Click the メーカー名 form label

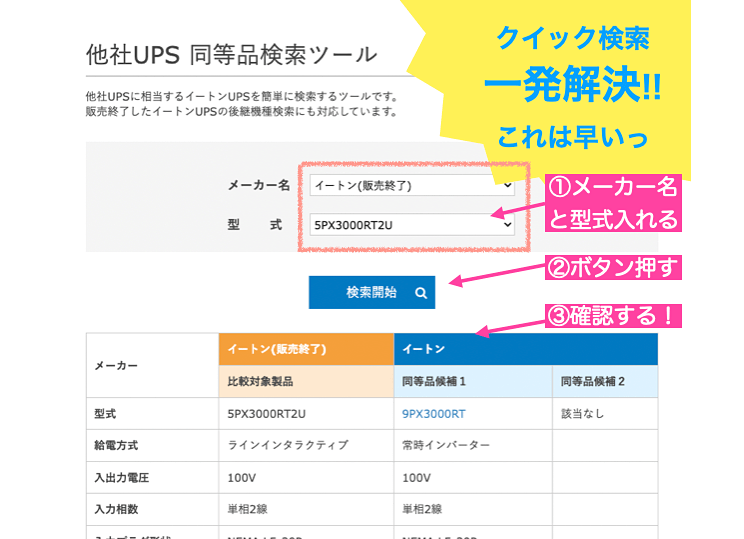click(259, 185)
